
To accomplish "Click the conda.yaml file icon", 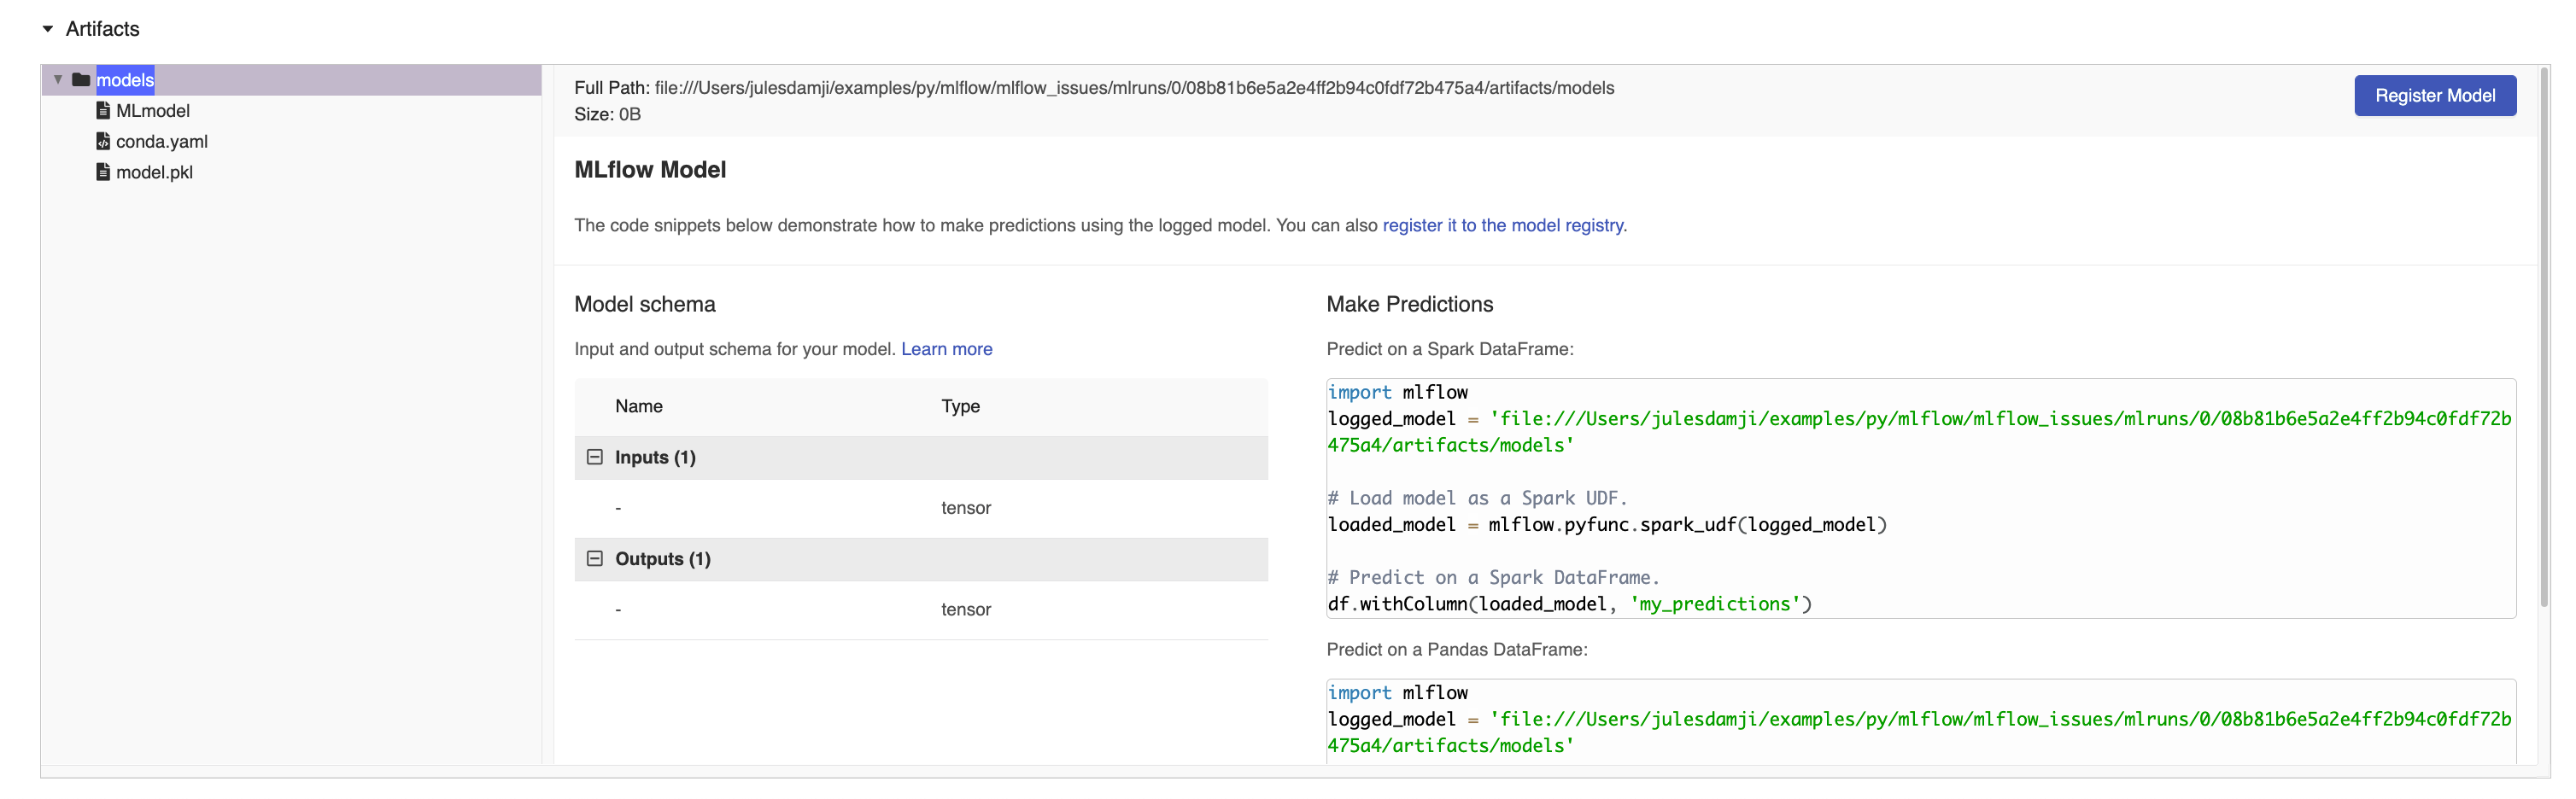I will pos(103,141).
